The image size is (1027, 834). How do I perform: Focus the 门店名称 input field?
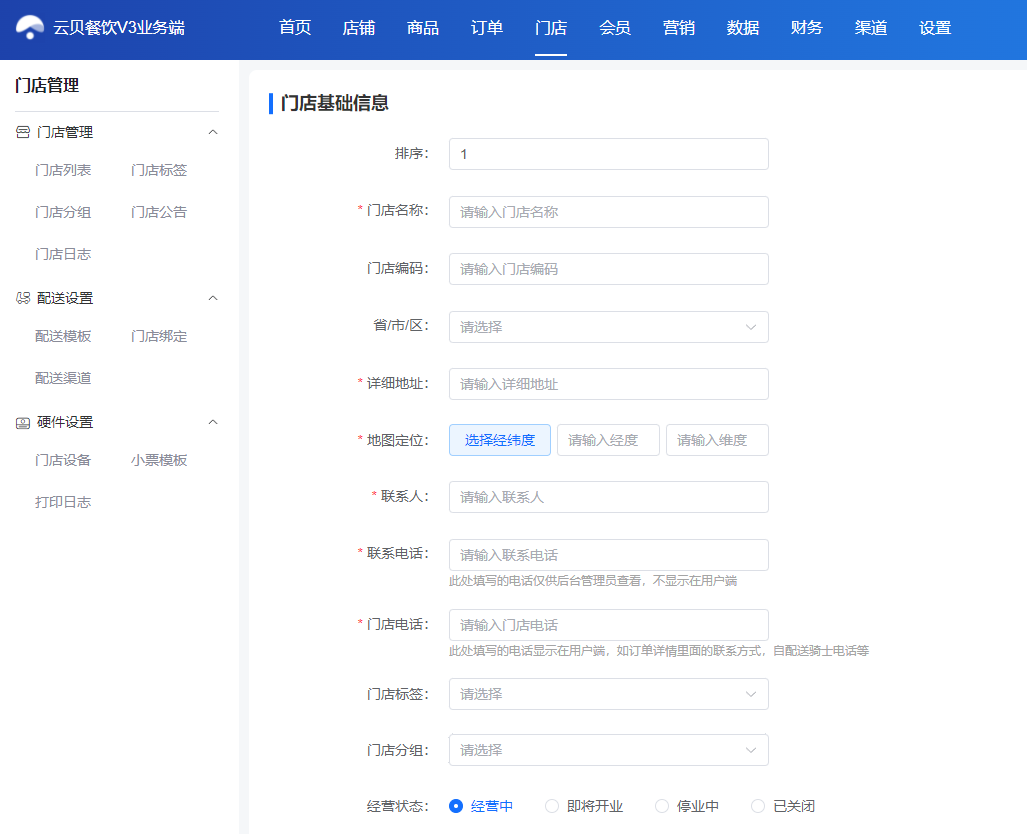pos(608,212)
